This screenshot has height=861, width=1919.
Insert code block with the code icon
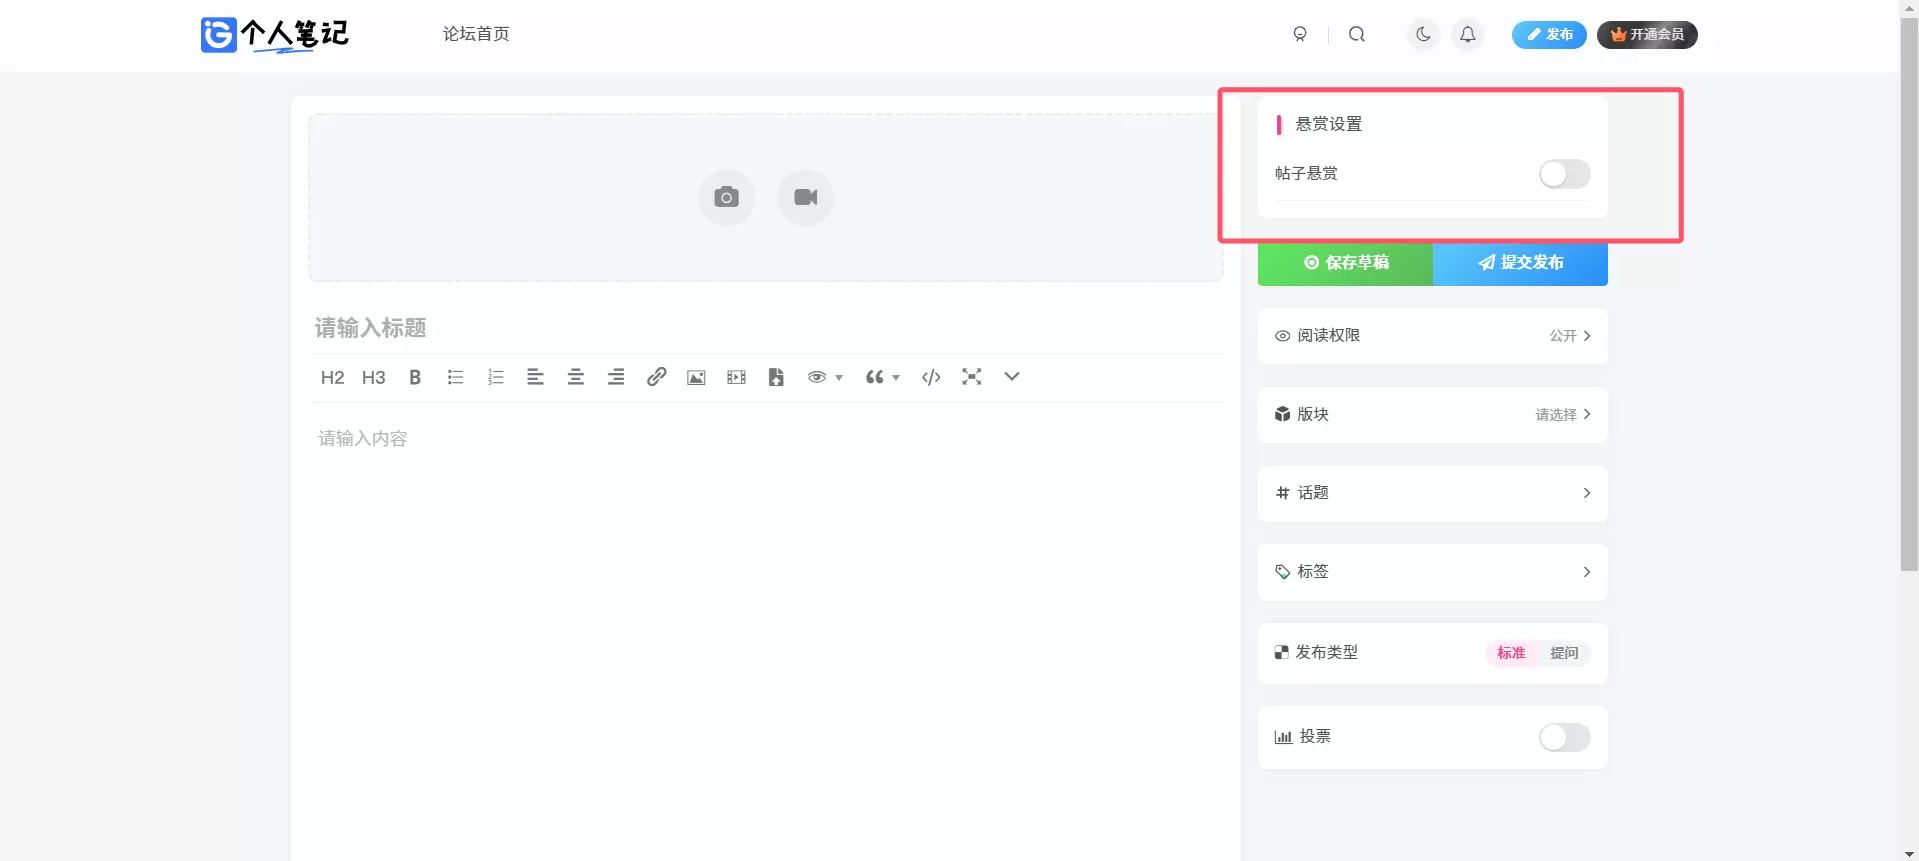(x=931, y=377)
